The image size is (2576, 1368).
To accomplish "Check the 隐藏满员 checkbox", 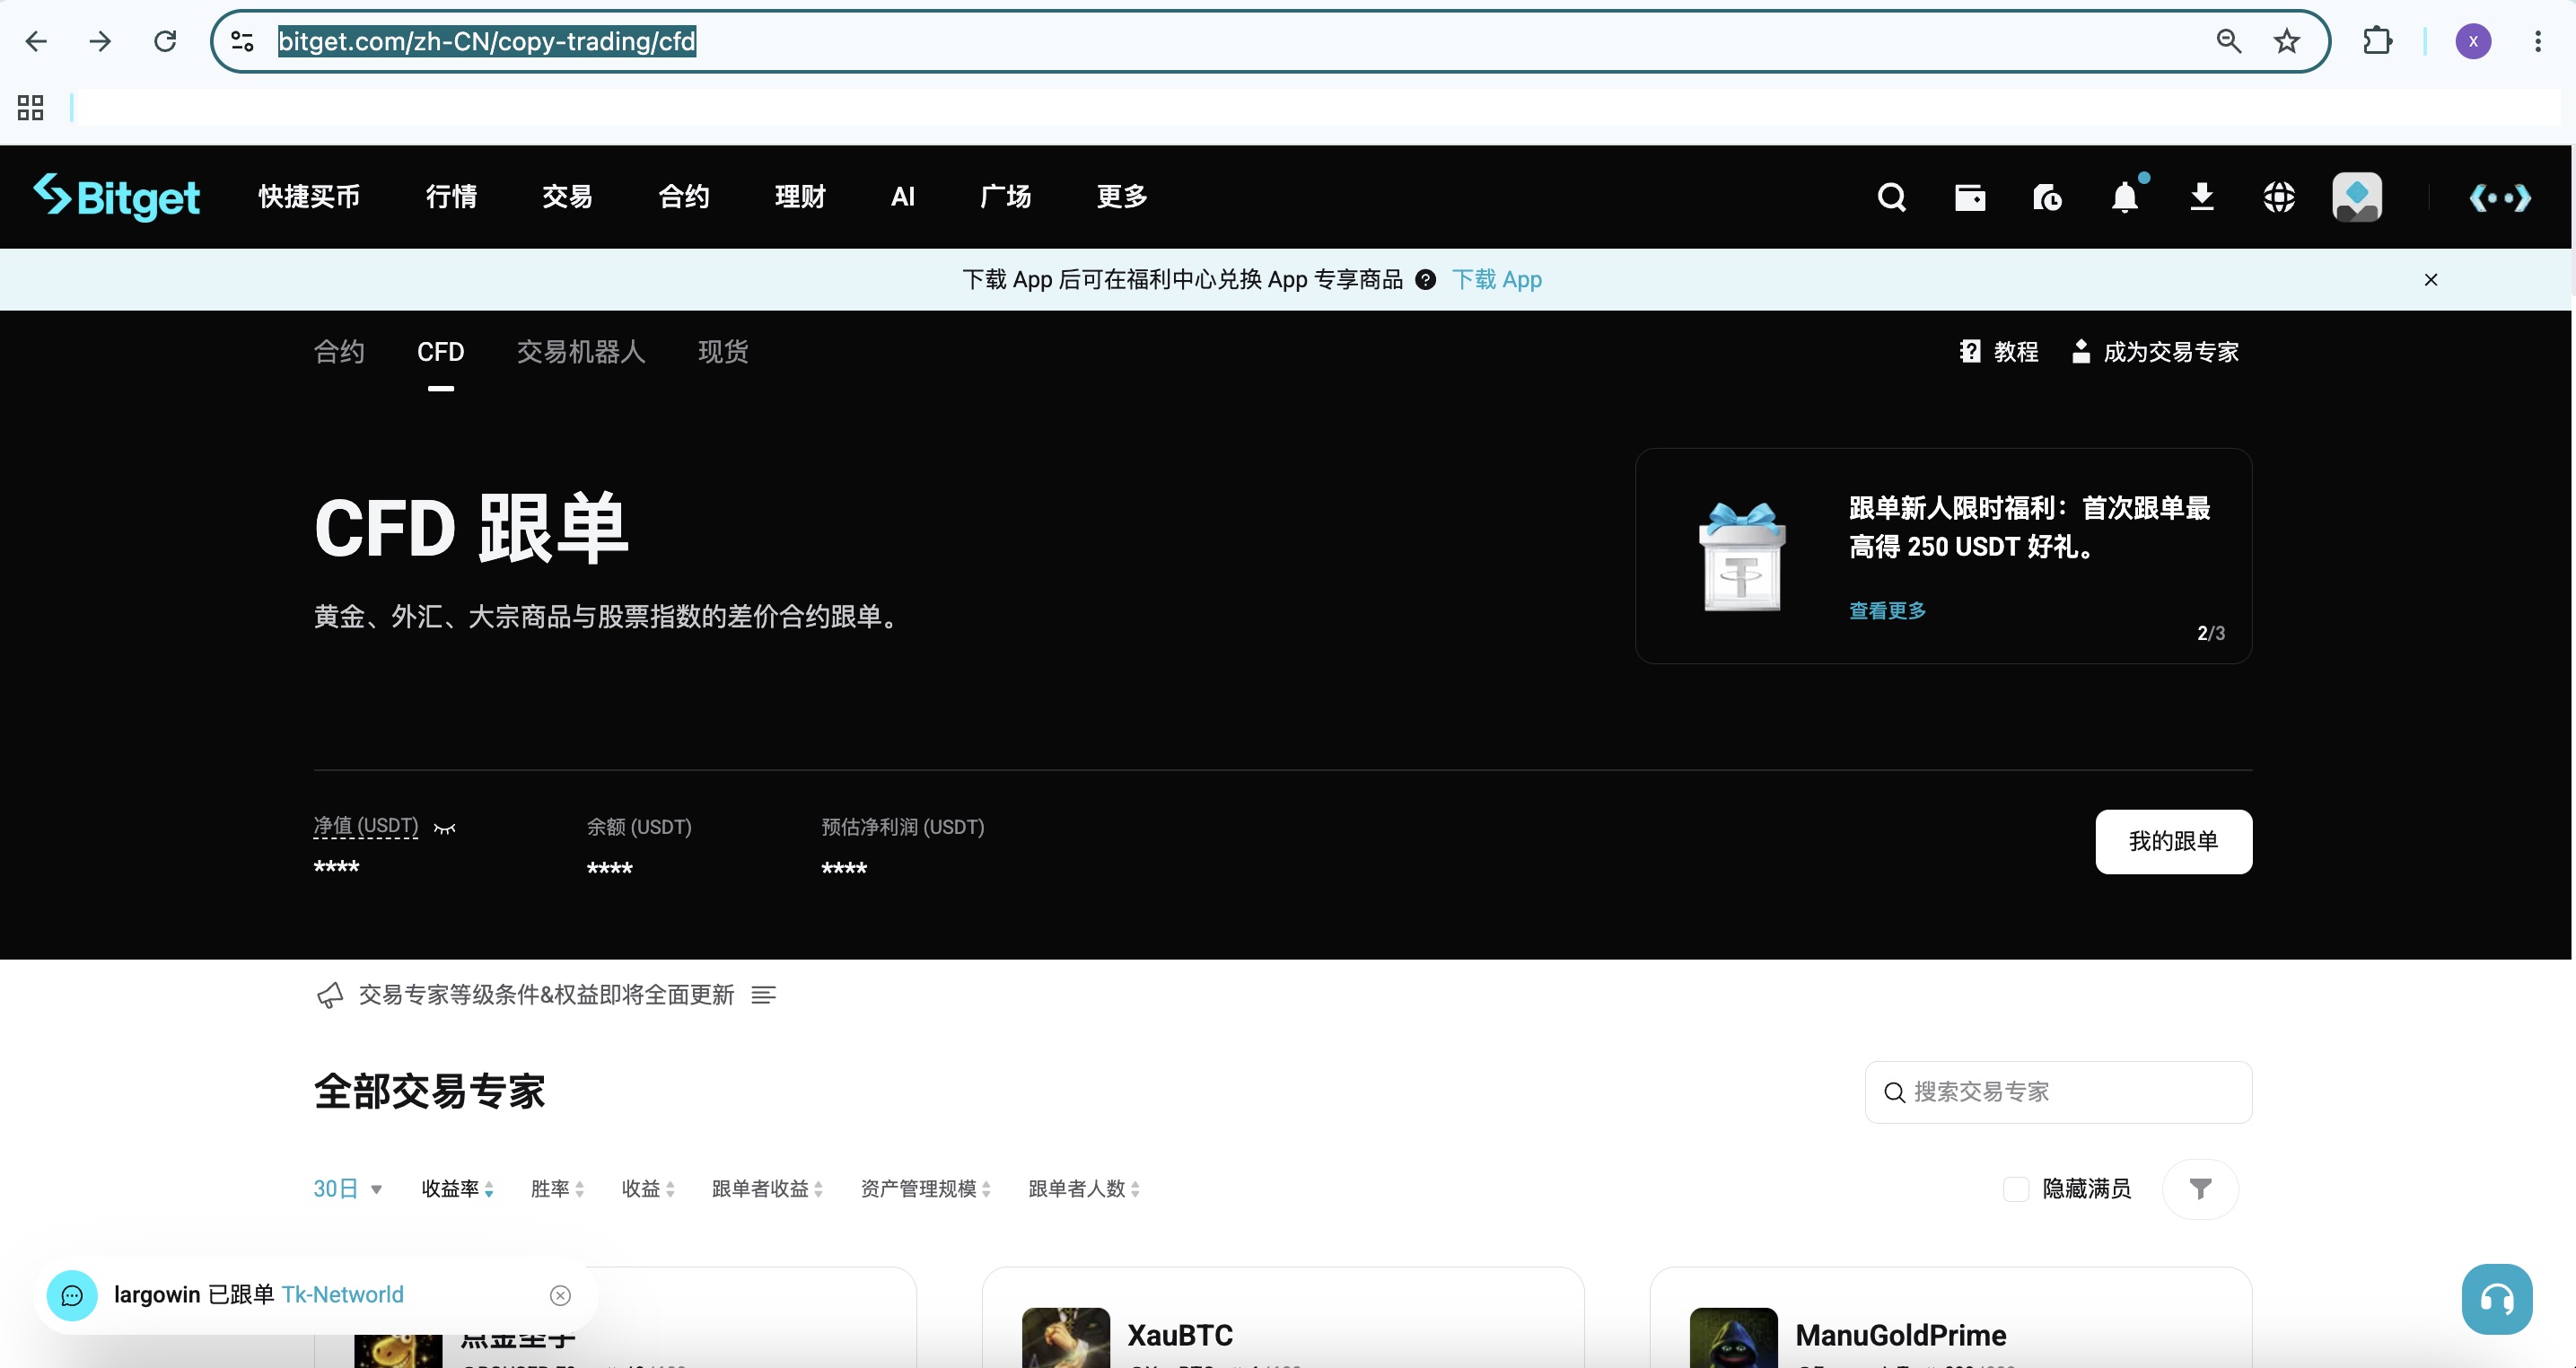I will point(2016,1188).
